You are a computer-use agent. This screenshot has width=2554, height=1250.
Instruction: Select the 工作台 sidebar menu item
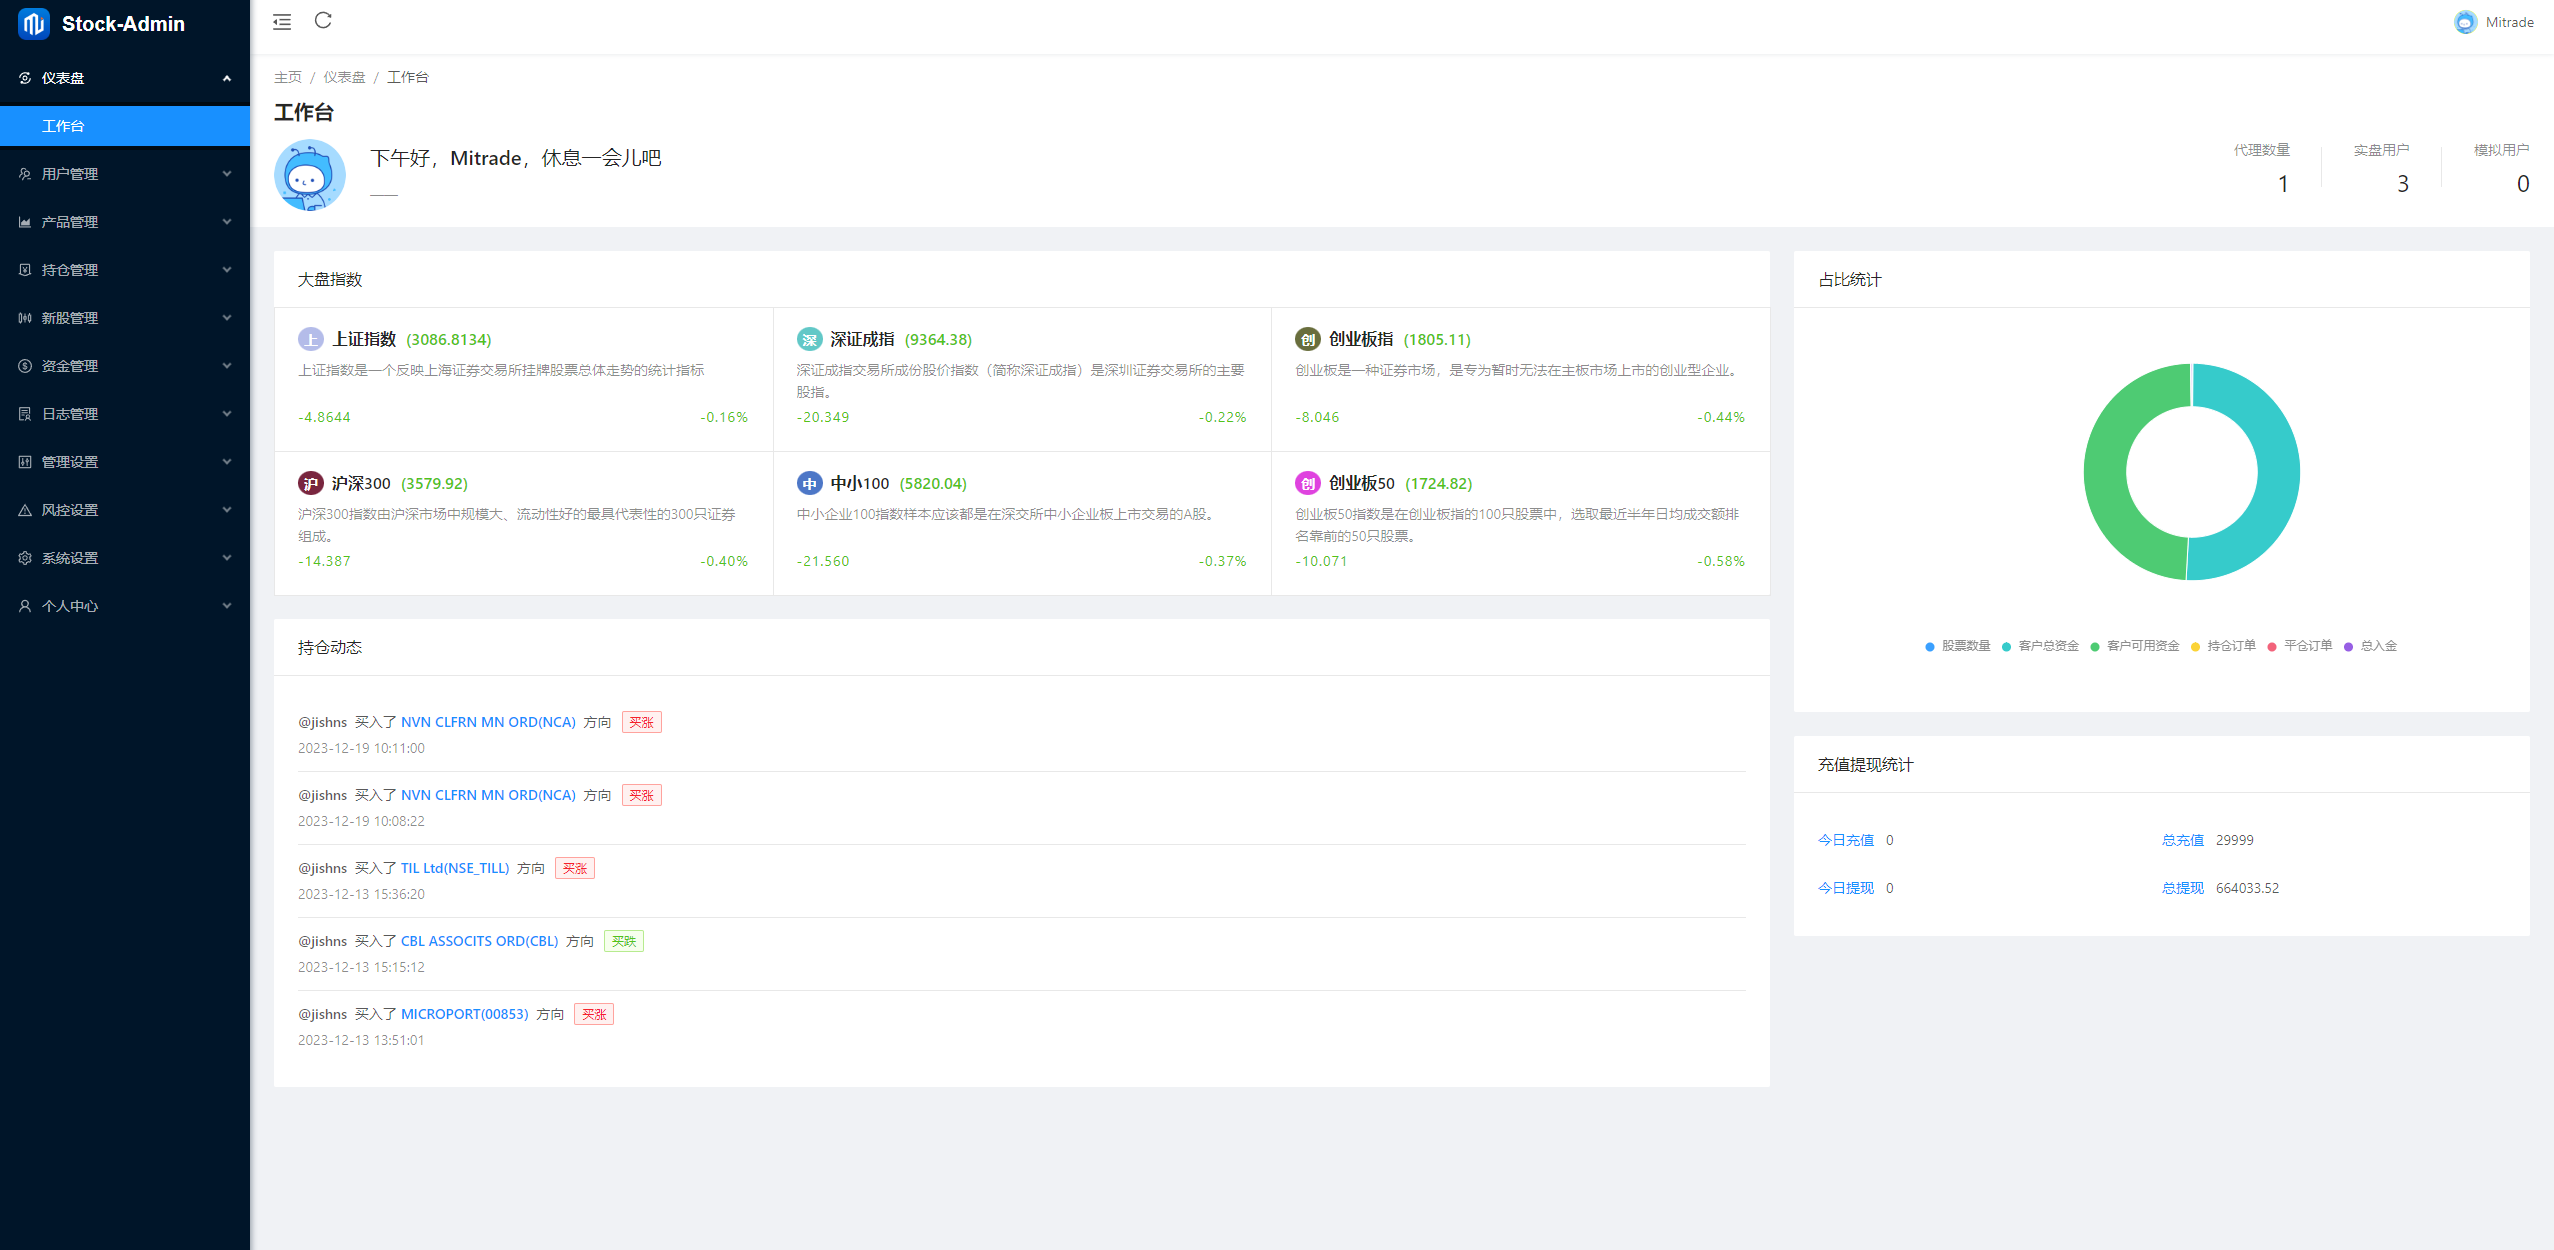(63, 126)
